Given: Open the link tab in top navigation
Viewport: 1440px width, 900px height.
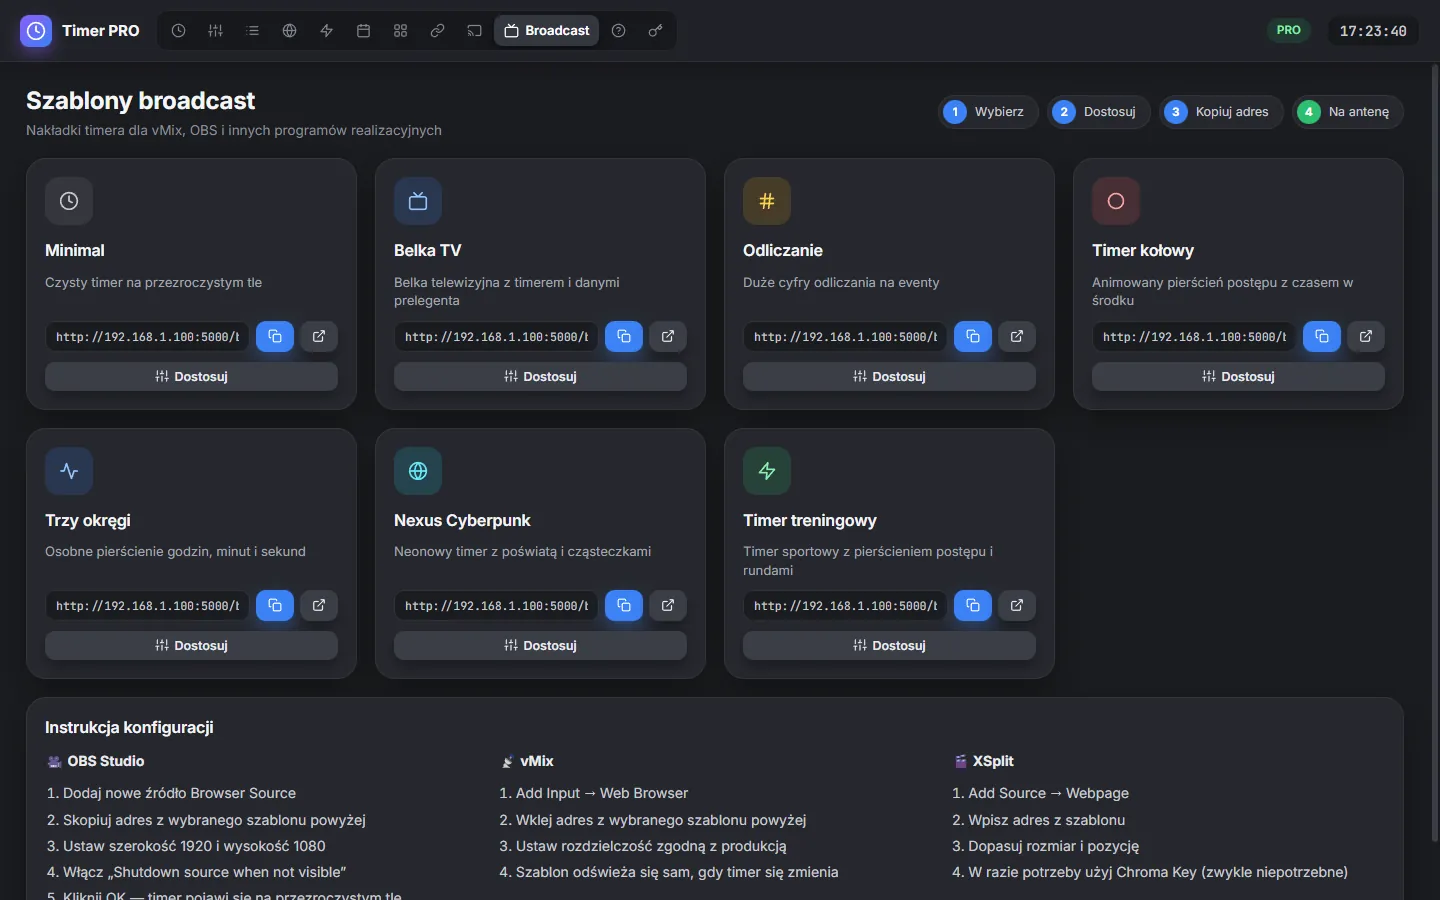Looking at the screenshot, I should tap(437, 31).
